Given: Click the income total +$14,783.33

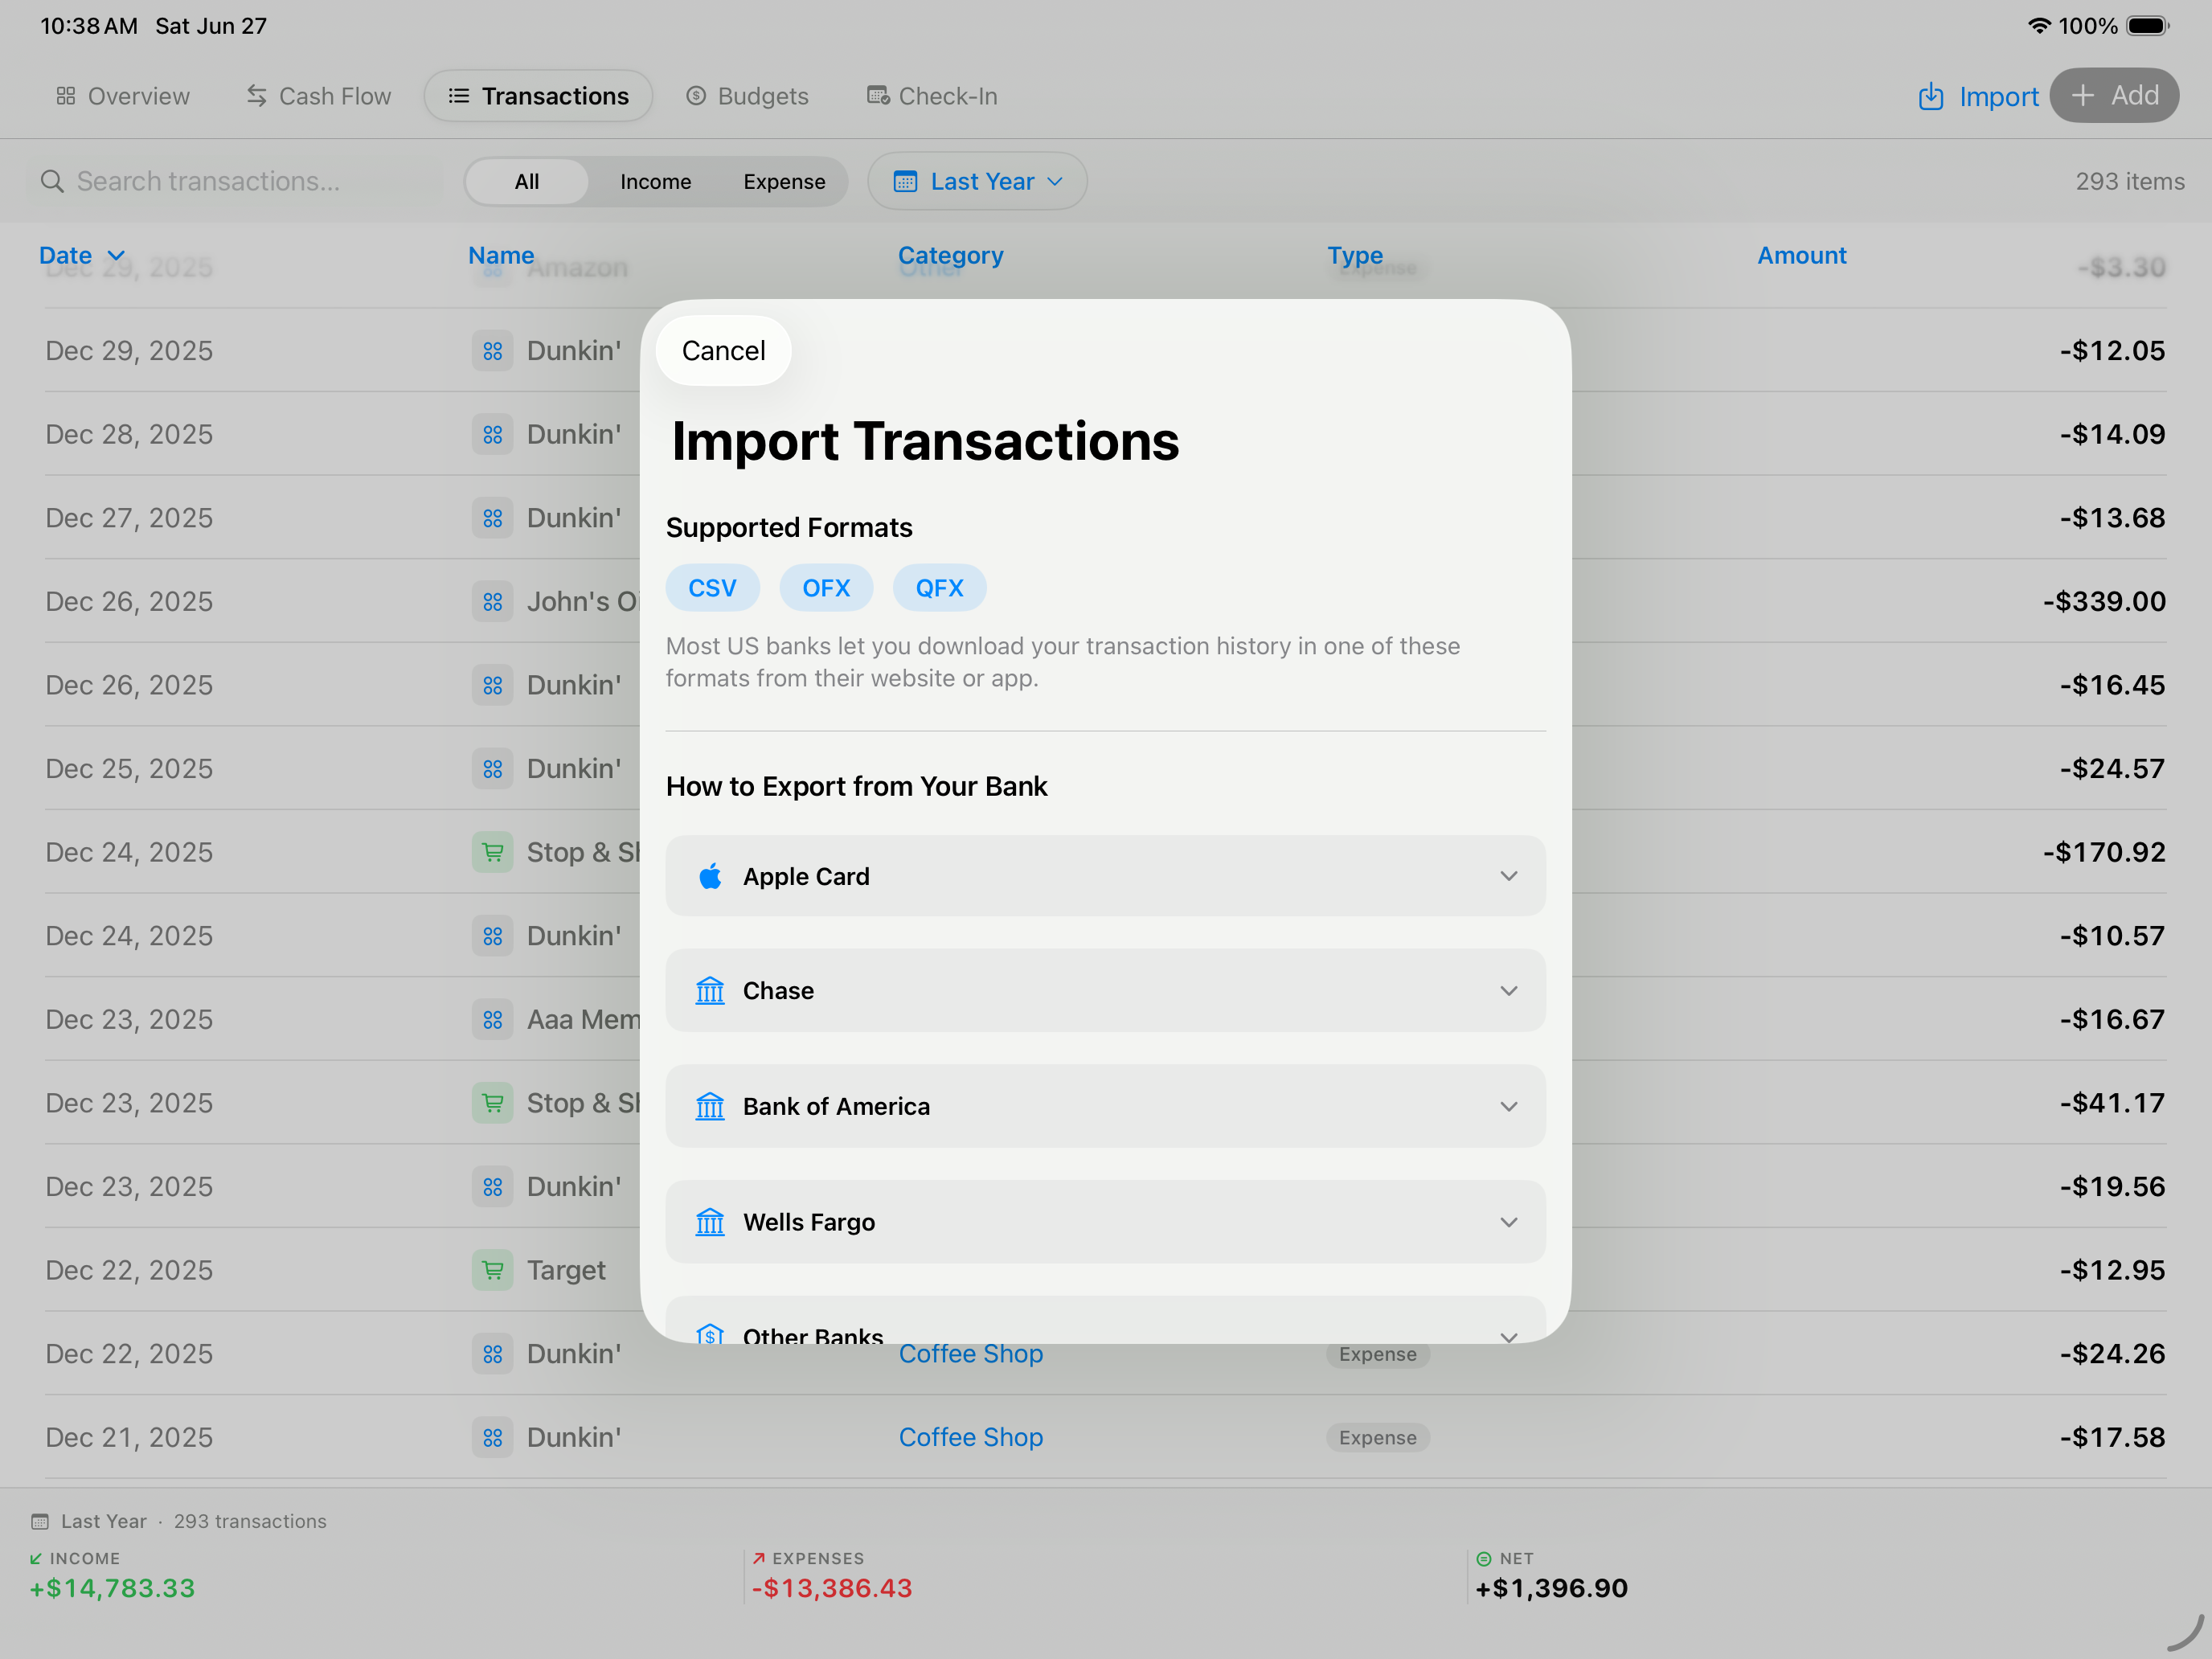Looking at the screenshot, I should pos(112,1588).
